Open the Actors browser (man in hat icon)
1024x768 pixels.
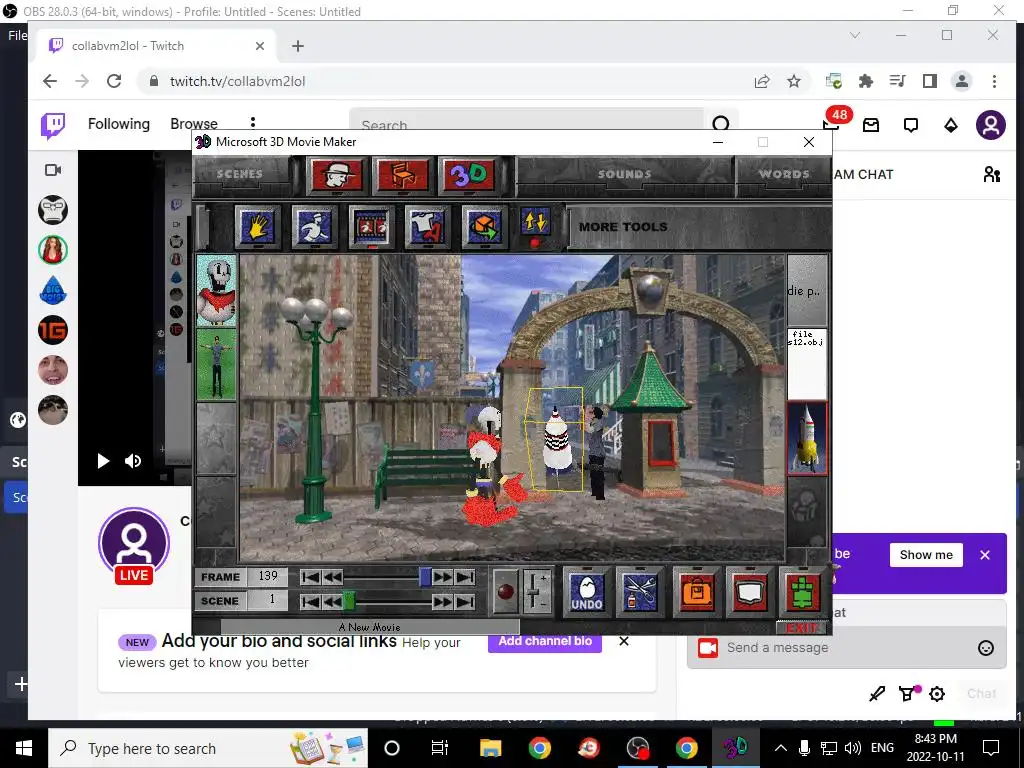coord(337,175)
